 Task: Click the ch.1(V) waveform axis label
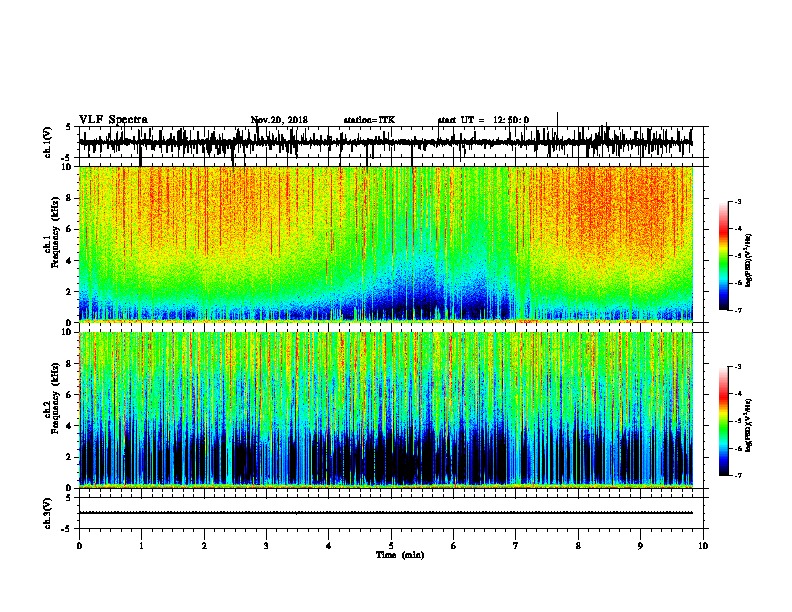coord(48,142)
